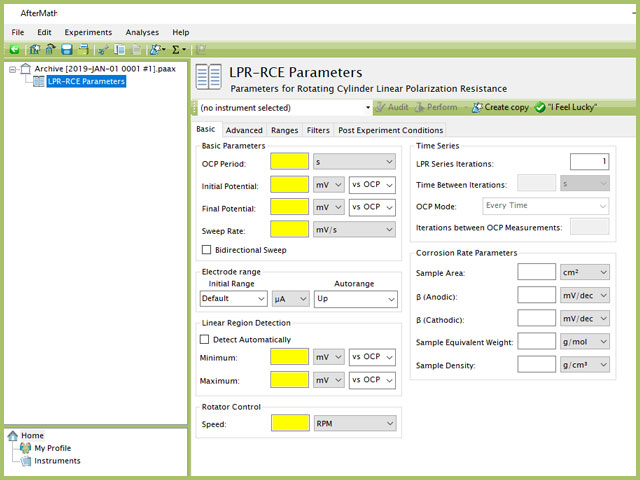
Task: Open the Final Potential mV unit dropdown
Action: click(x=329, y=207)
